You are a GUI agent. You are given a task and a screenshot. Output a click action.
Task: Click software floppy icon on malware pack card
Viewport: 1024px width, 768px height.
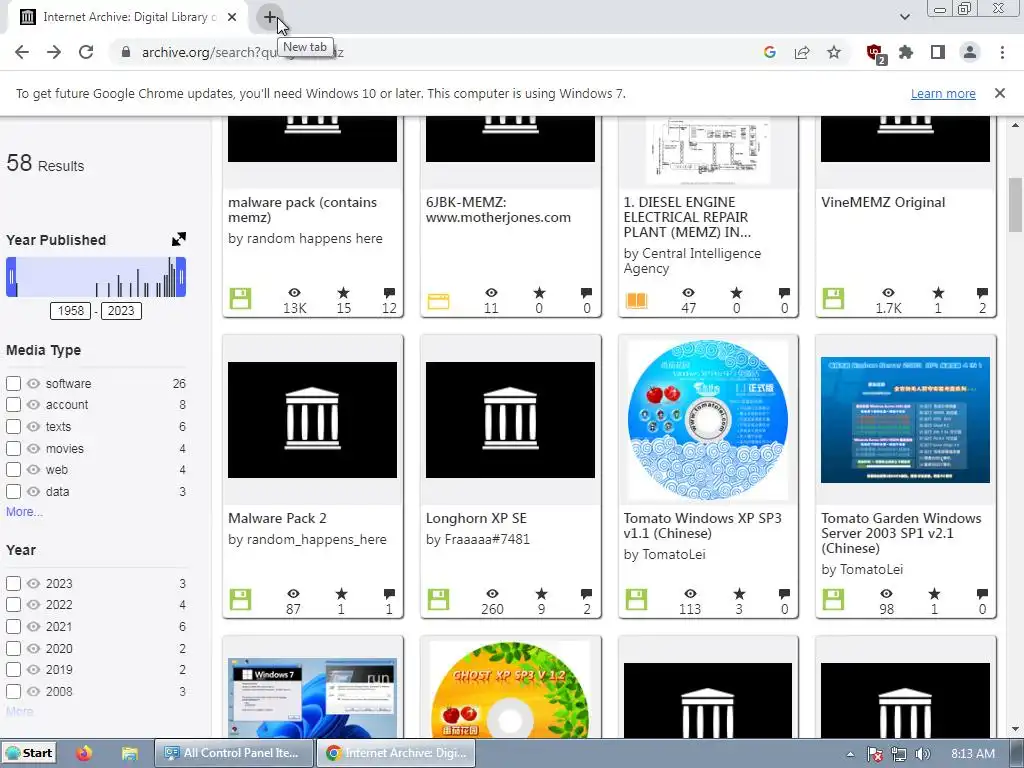click(x=240, y=298)
